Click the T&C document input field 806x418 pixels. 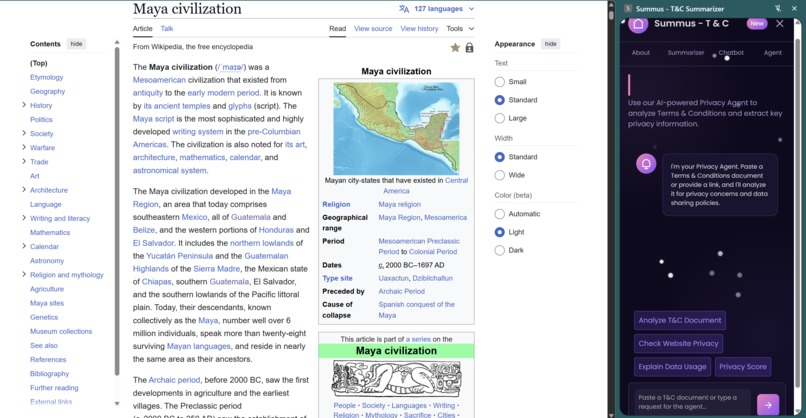coord(691,402)
